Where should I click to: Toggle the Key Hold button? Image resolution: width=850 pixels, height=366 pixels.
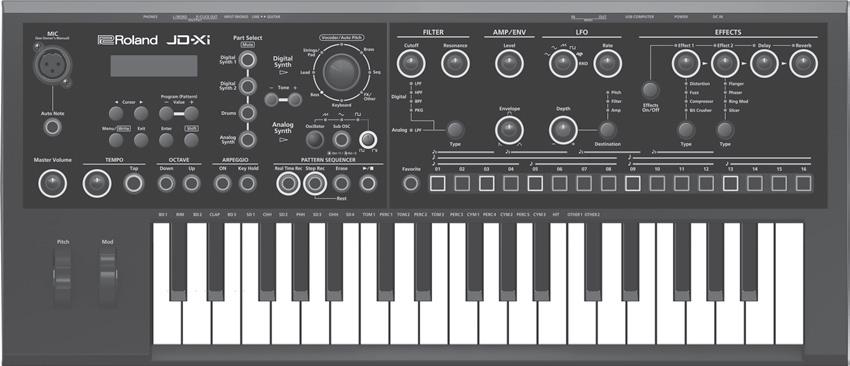(x=248, y=183)
